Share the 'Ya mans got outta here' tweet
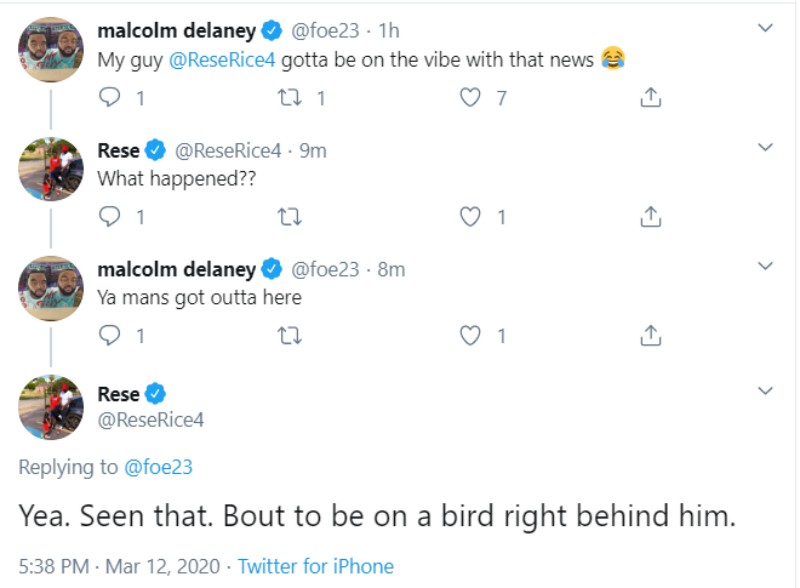Viewport: 800px width, 588px height. 650,336
